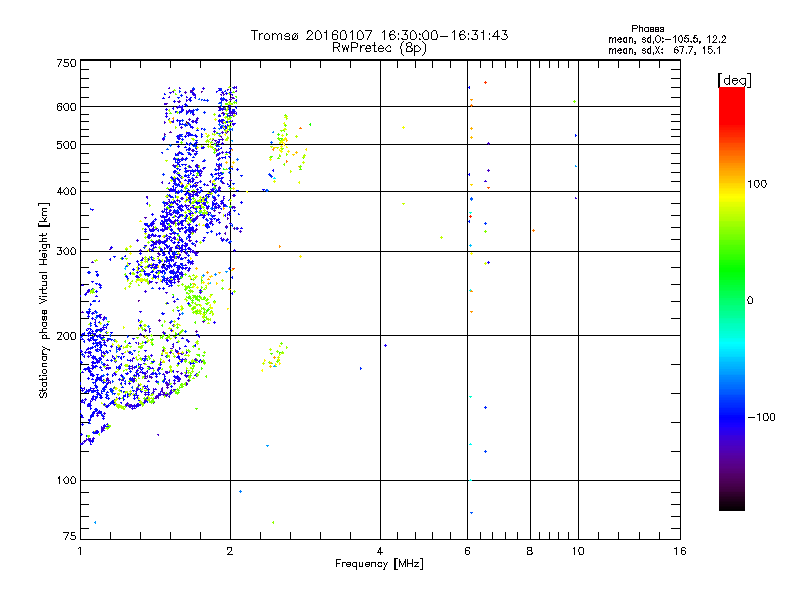This screenshot has height=600, width=800.
Task: Click the x-axis tick label "6"
Action: click(x=467, y=551)
